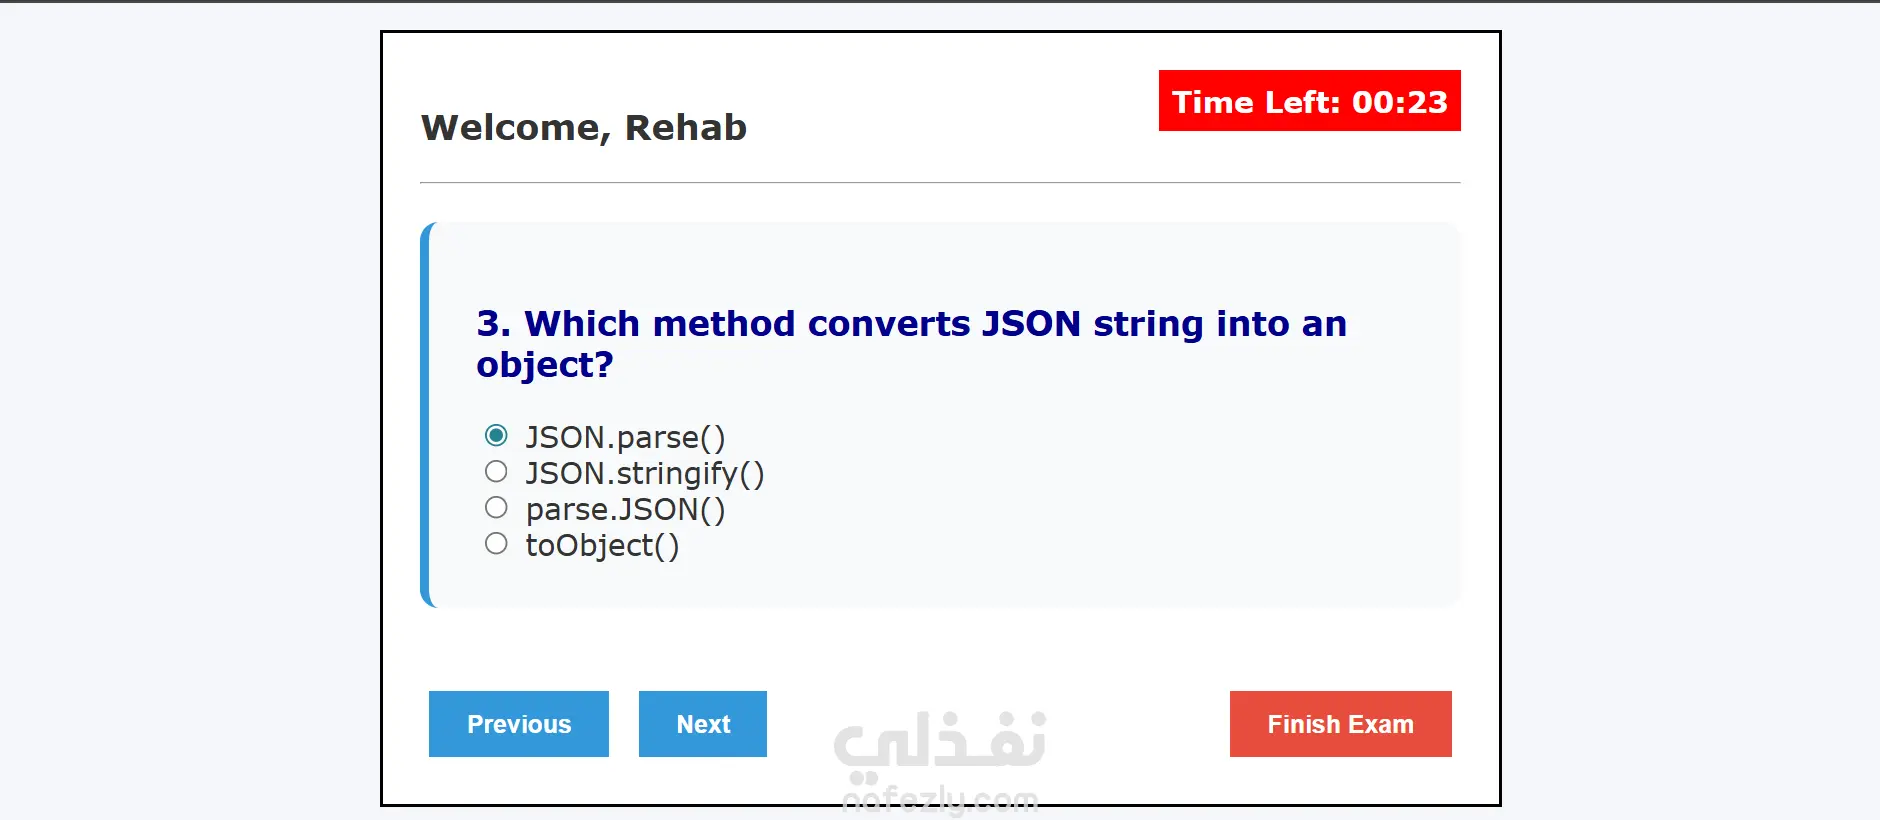Click the nofezly.com watermark text
1880x820 pixels.
[940, 800]
